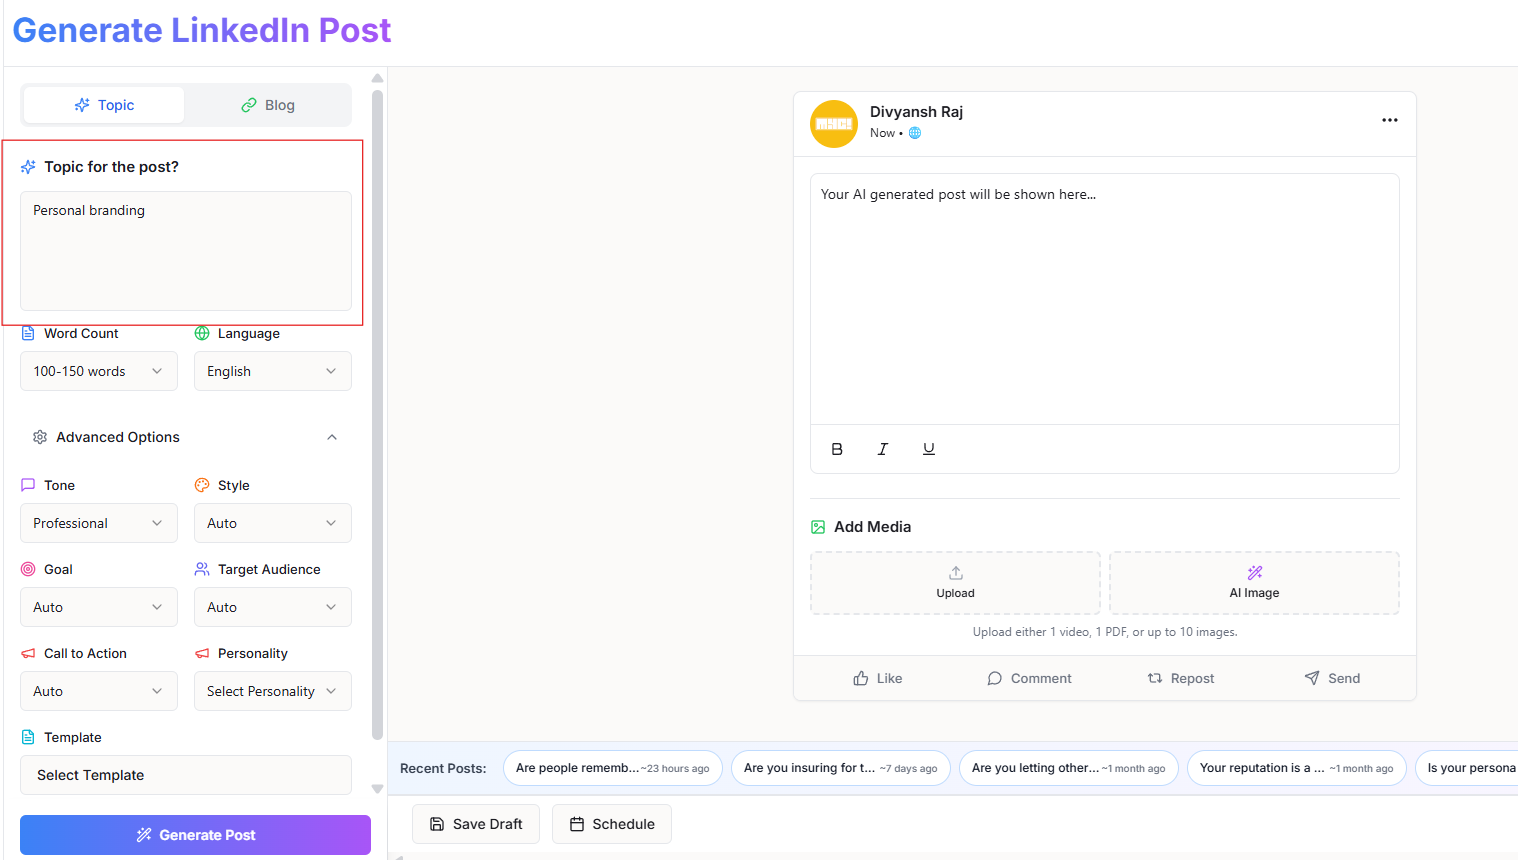Image resolution: width=1518 pixels, height=860 pixels.
Task: Open recent post 'Are you insuring for t...'
Action: coord(840,768)
